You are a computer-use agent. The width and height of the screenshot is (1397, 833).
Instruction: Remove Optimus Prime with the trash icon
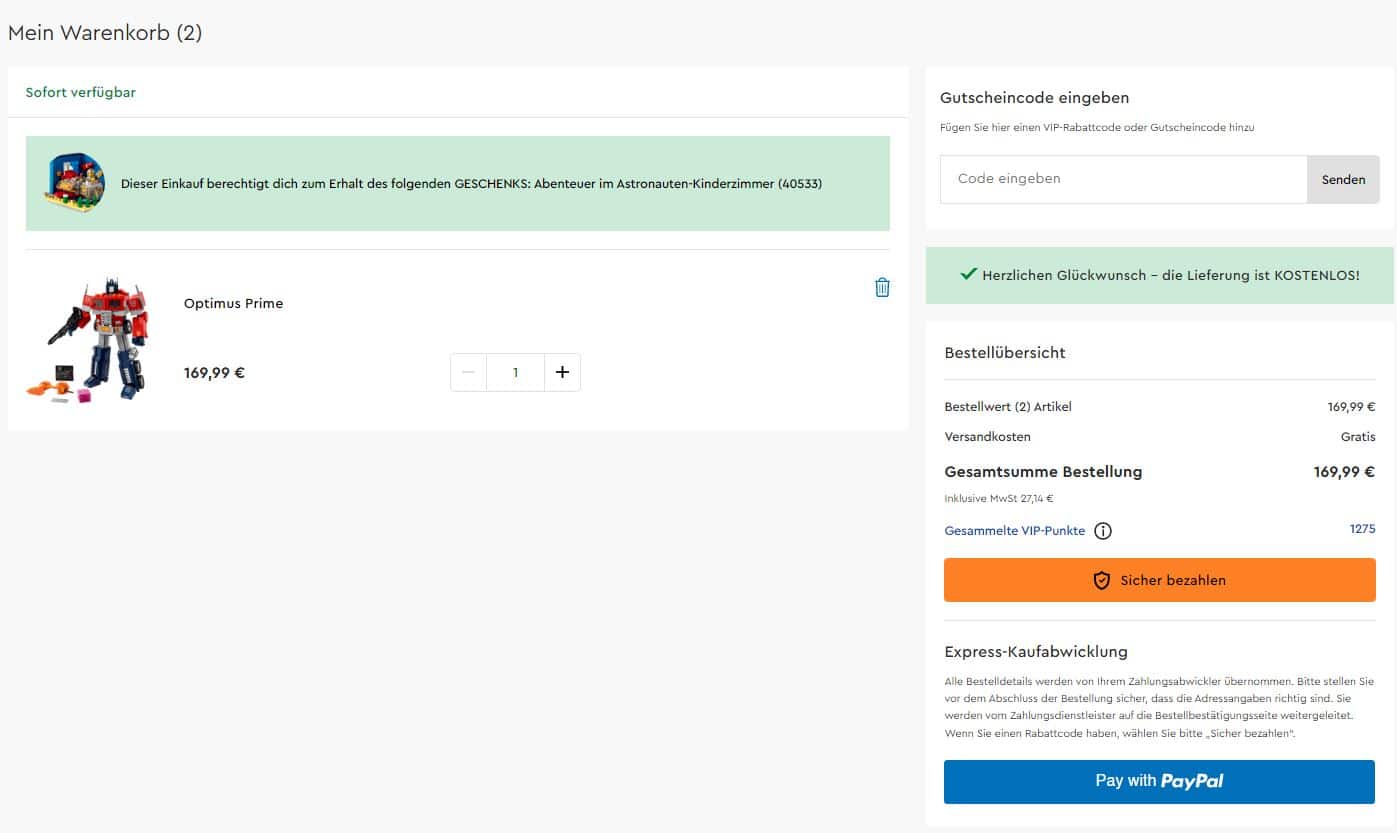(882, 288)
